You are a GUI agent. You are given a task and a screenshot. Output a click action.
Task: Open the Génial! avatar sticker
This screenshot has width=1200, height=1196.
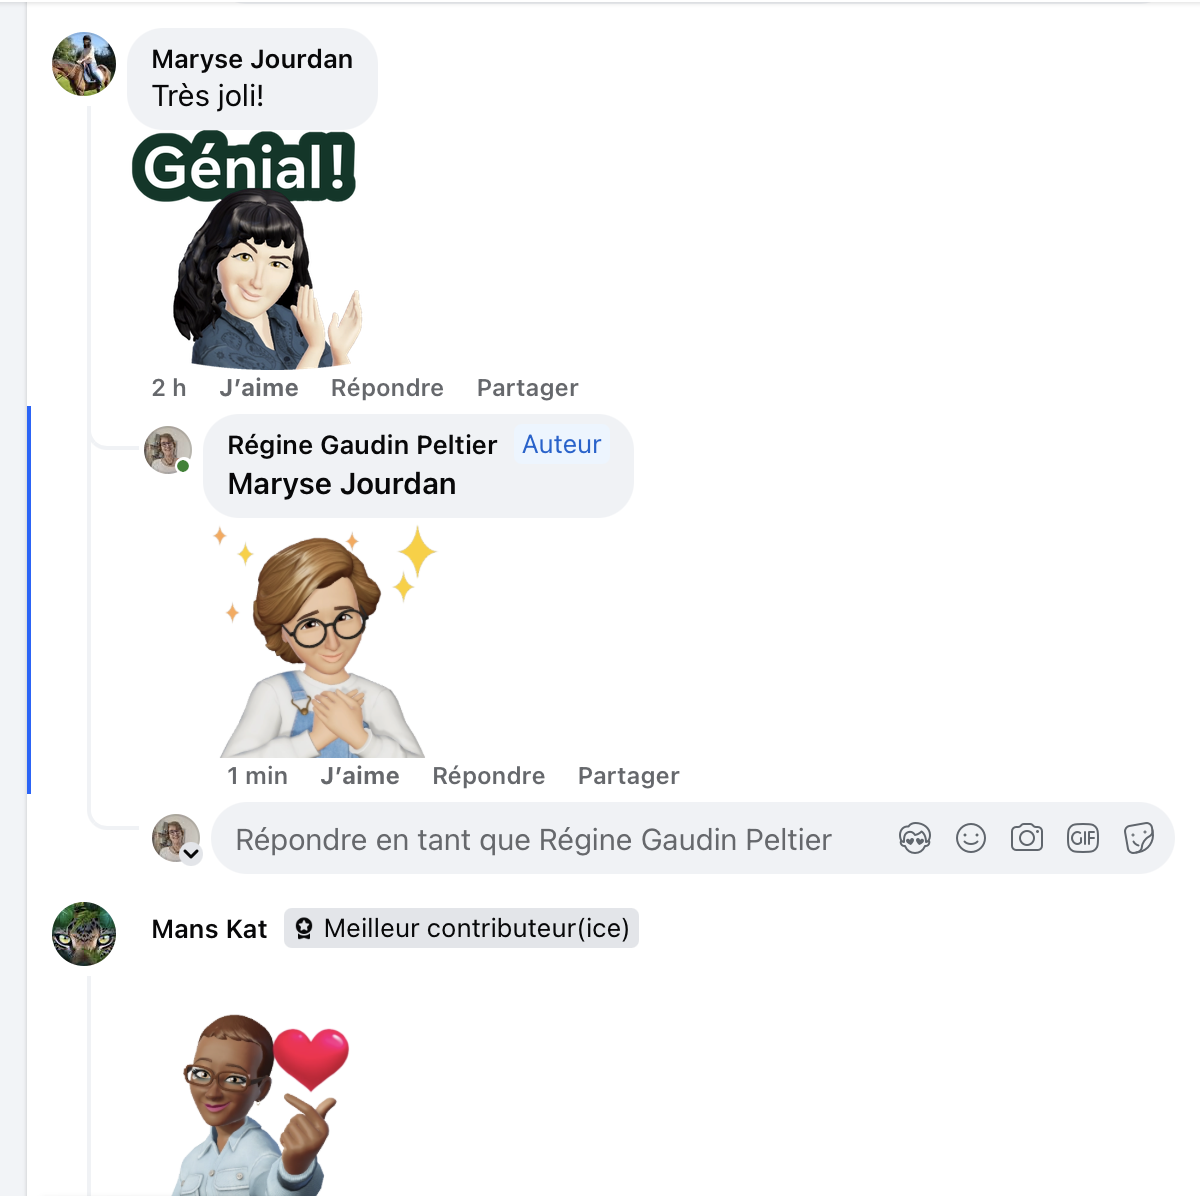246,251
